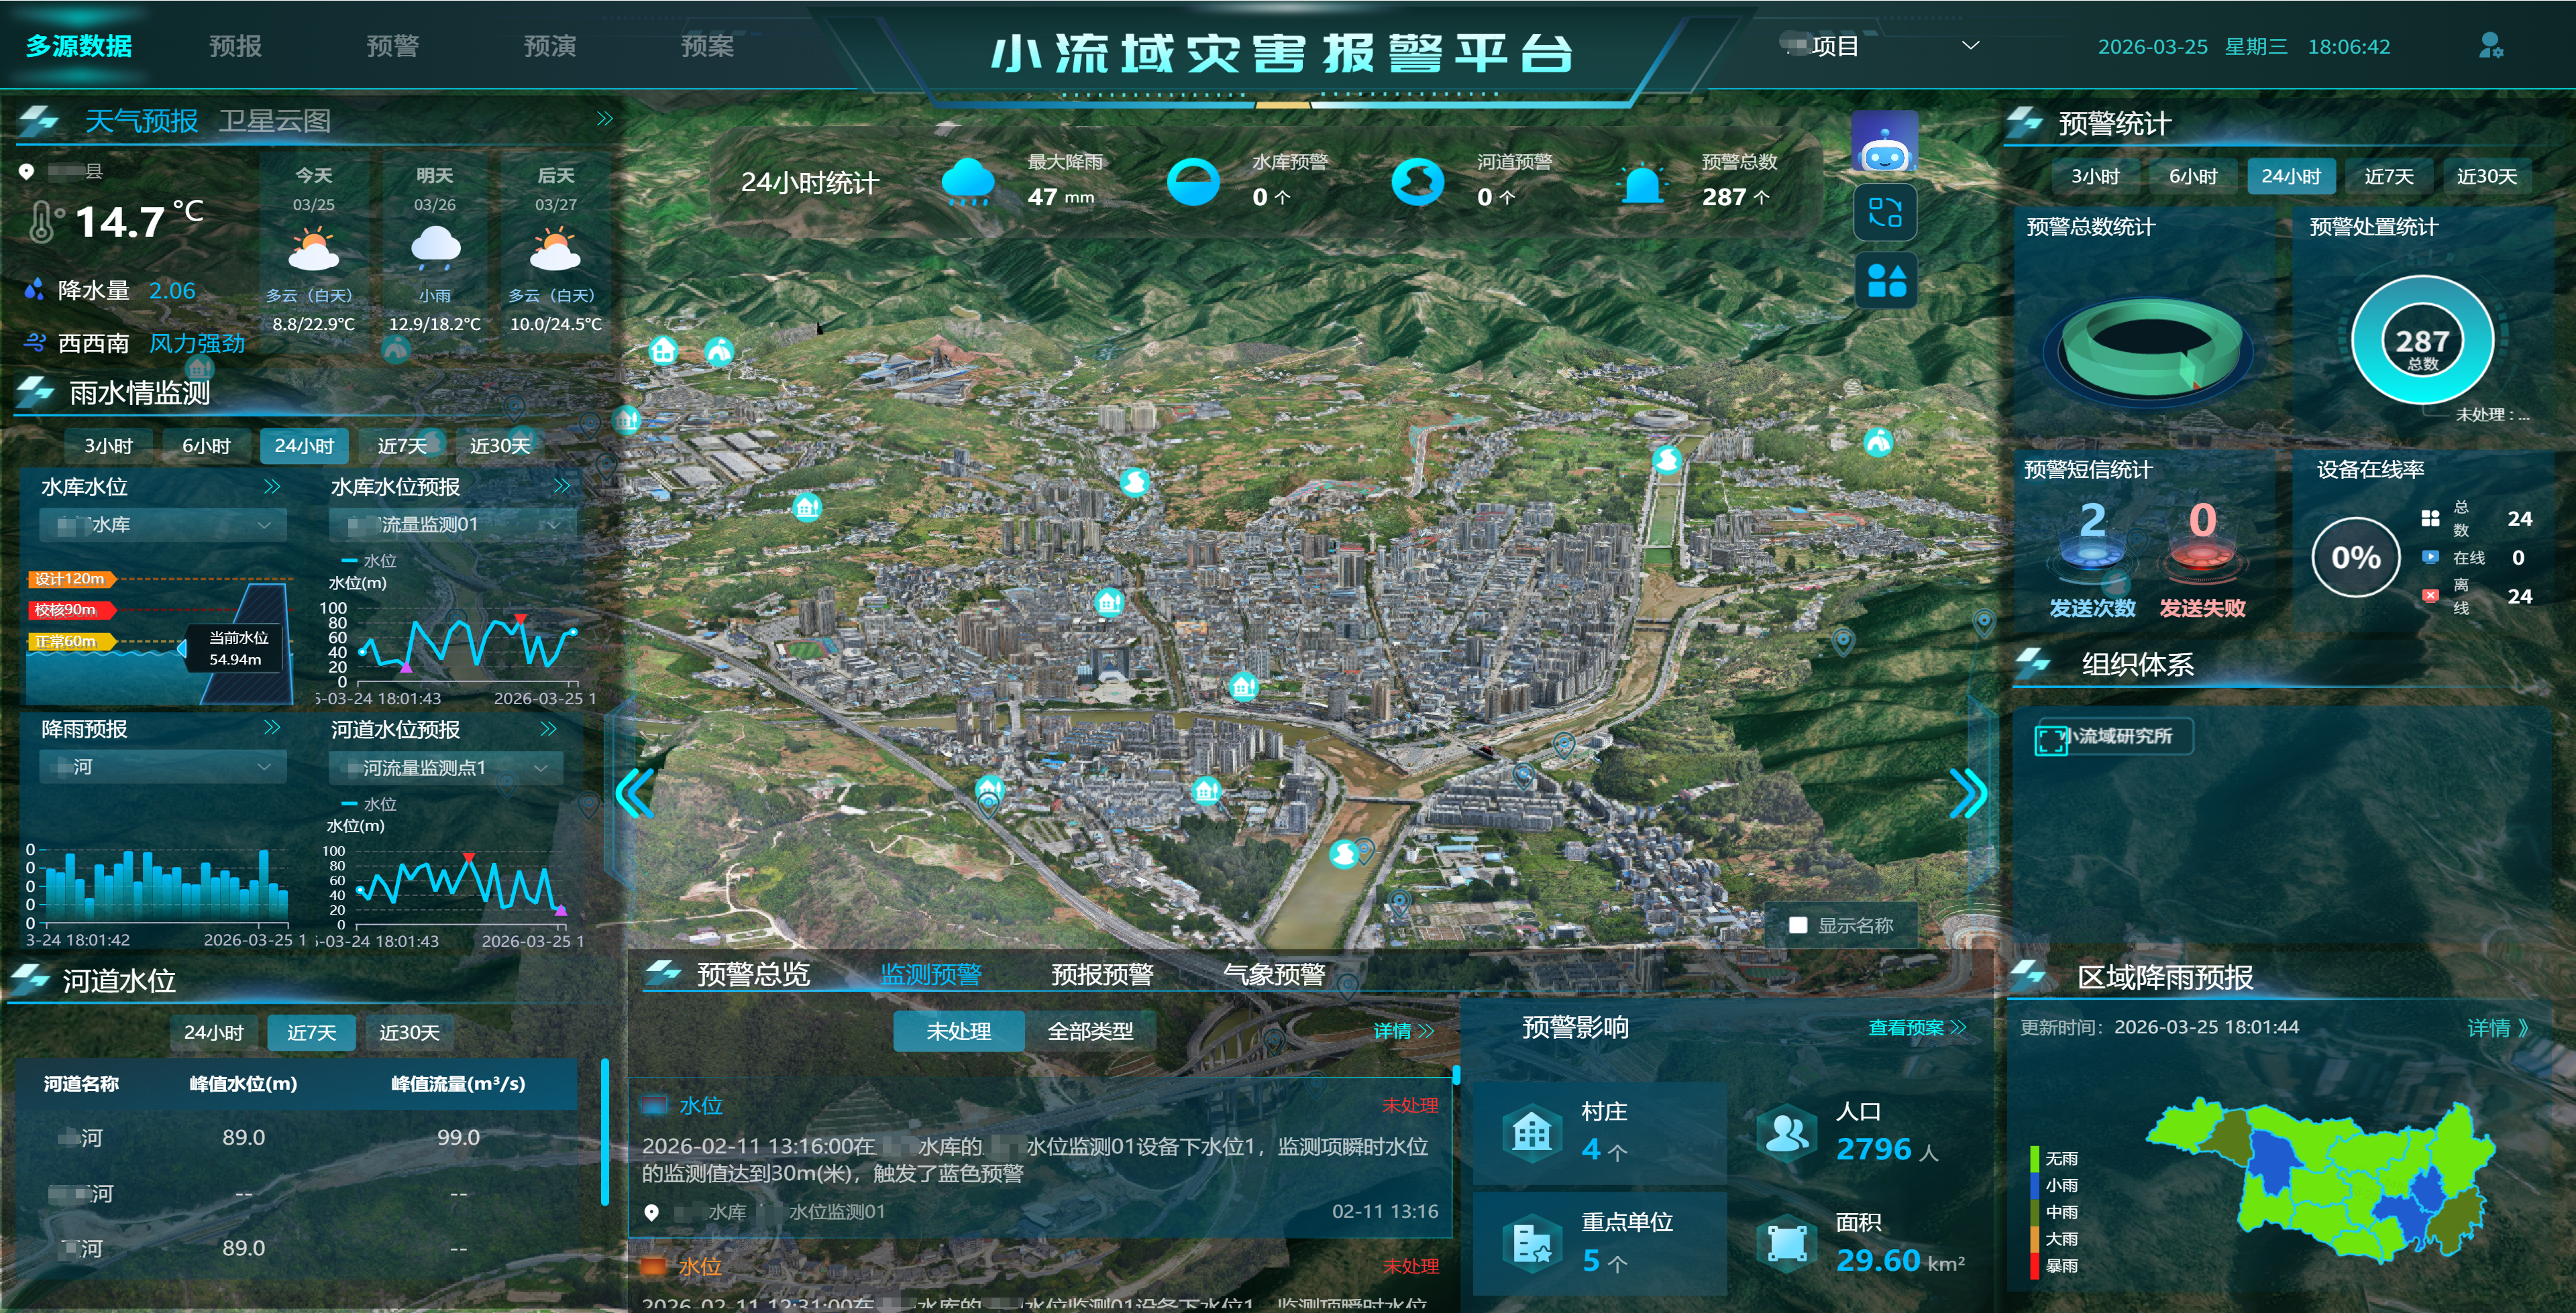2576x1313 pixels.
Task: Click the green 无雨 legend color swatch
Action: [x=2034, y=1158]
